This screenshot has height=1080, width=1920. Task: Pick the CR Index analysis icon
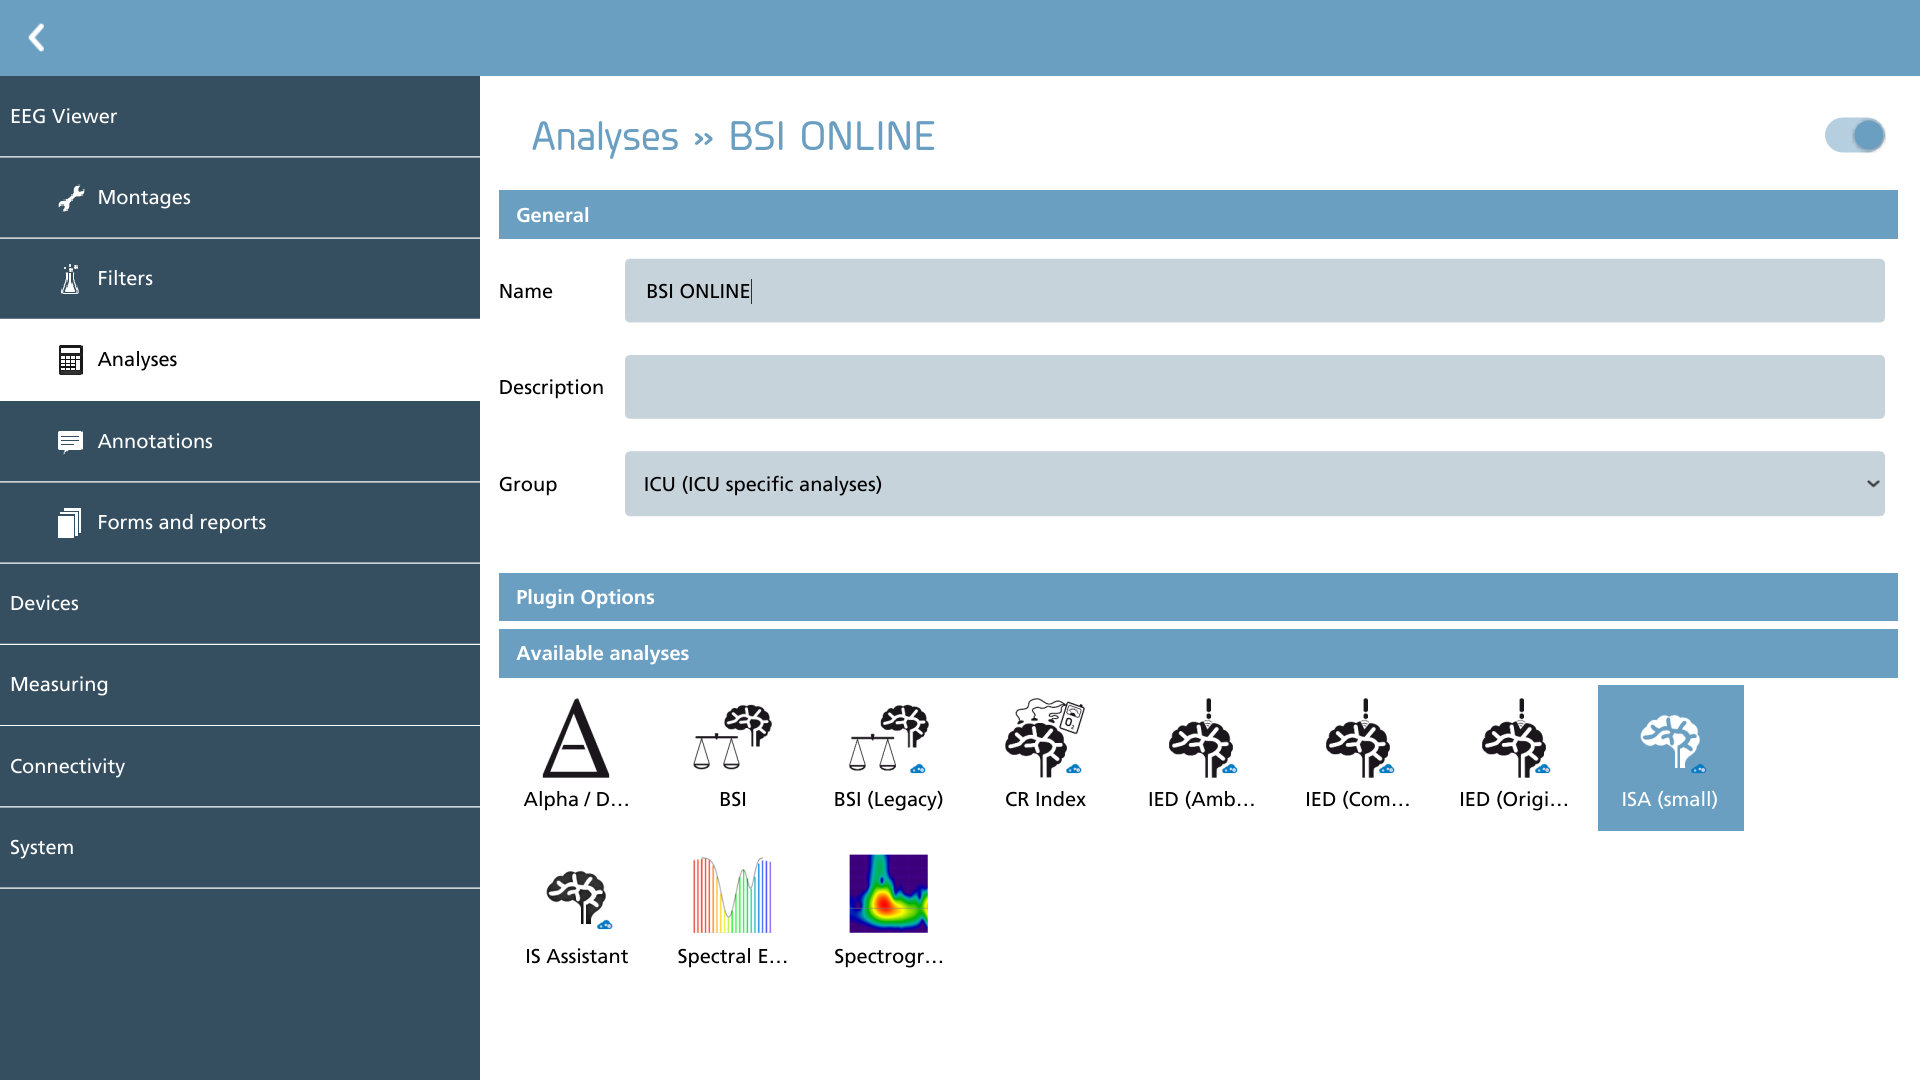pos(1045,757)
